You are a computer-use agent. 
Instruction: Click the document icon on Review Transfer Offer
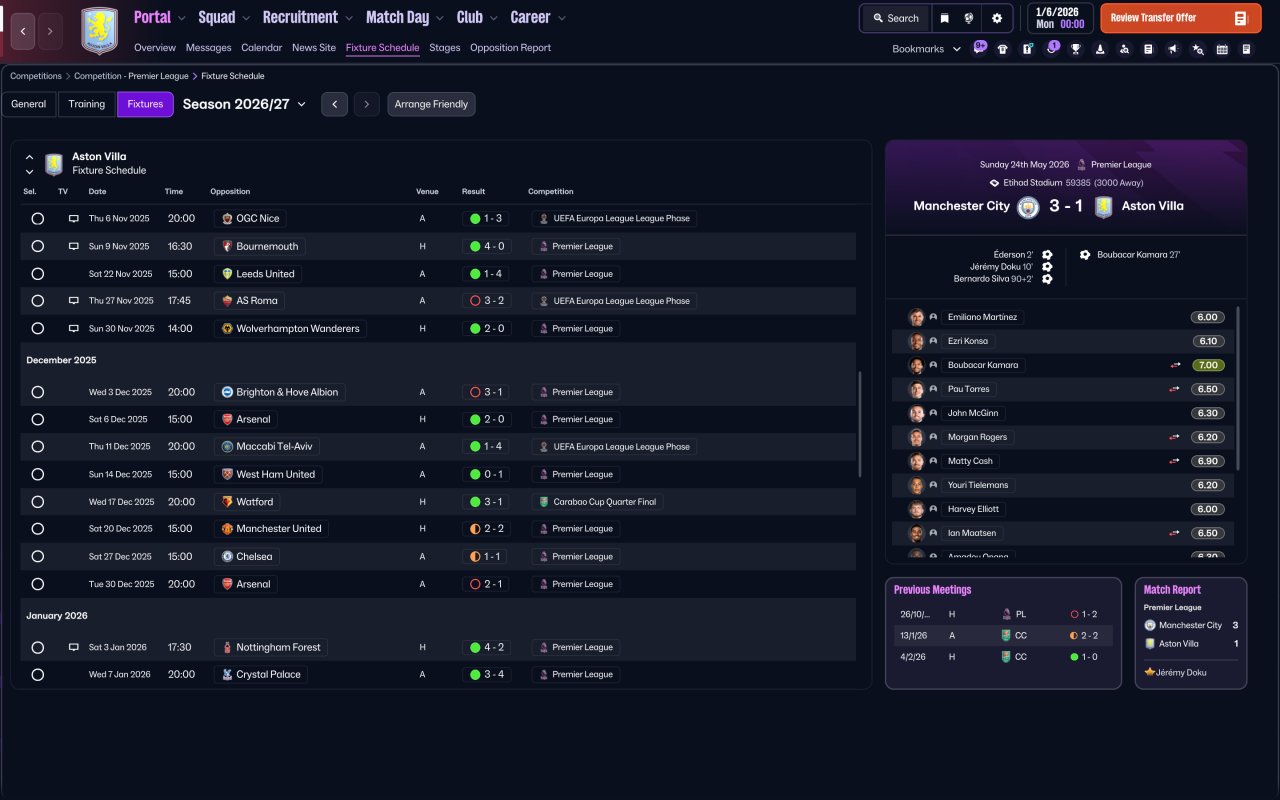coord(1241,18)
